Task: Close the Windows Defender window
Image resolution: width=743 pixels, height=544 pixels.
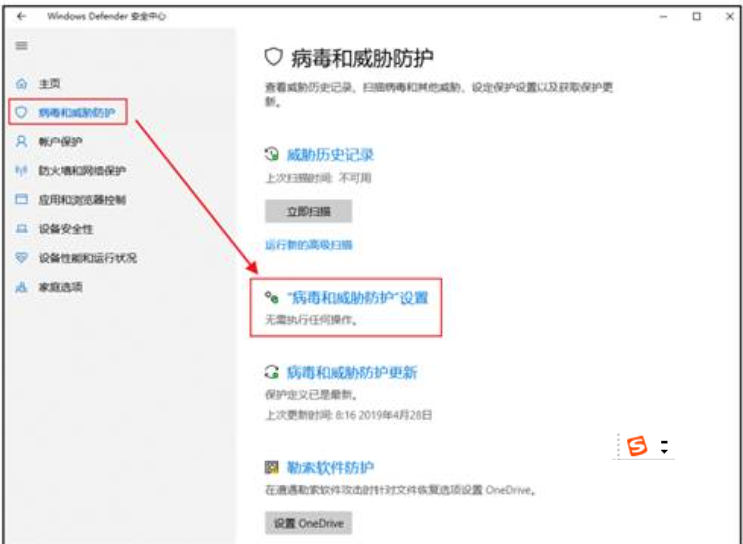Action: click(730, 17)
